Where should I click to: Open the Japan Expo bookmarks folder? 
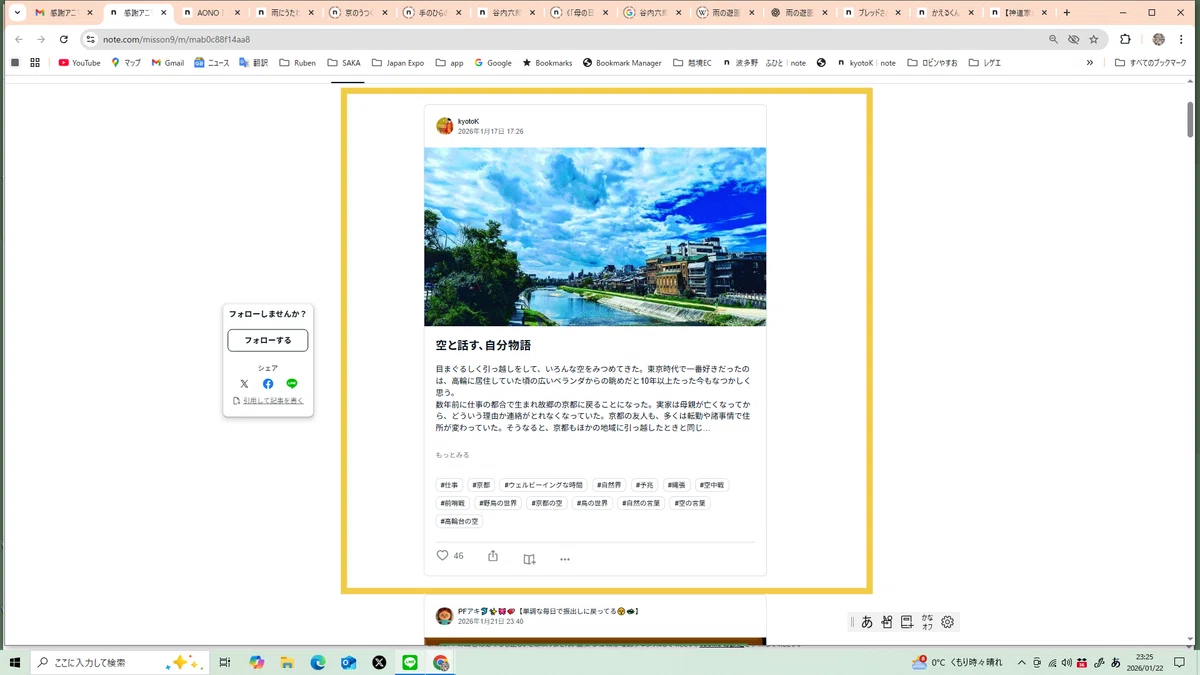[x=398, y=62]
